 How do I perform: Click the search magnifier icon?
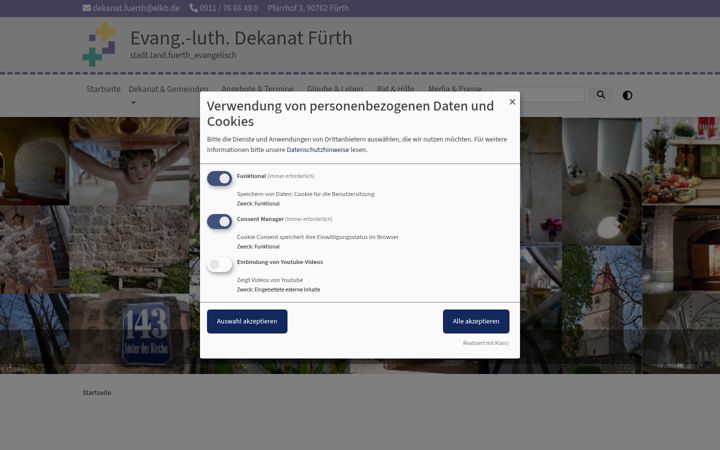click(x=601, y=95)
